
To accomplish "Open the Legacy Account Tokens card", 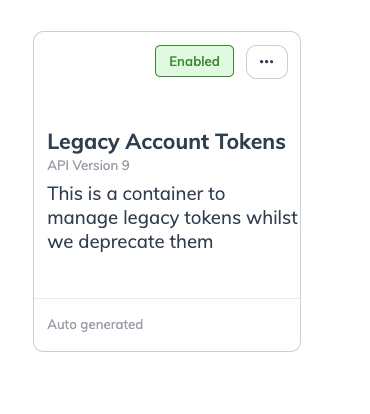I will click(x=167, y=191).
